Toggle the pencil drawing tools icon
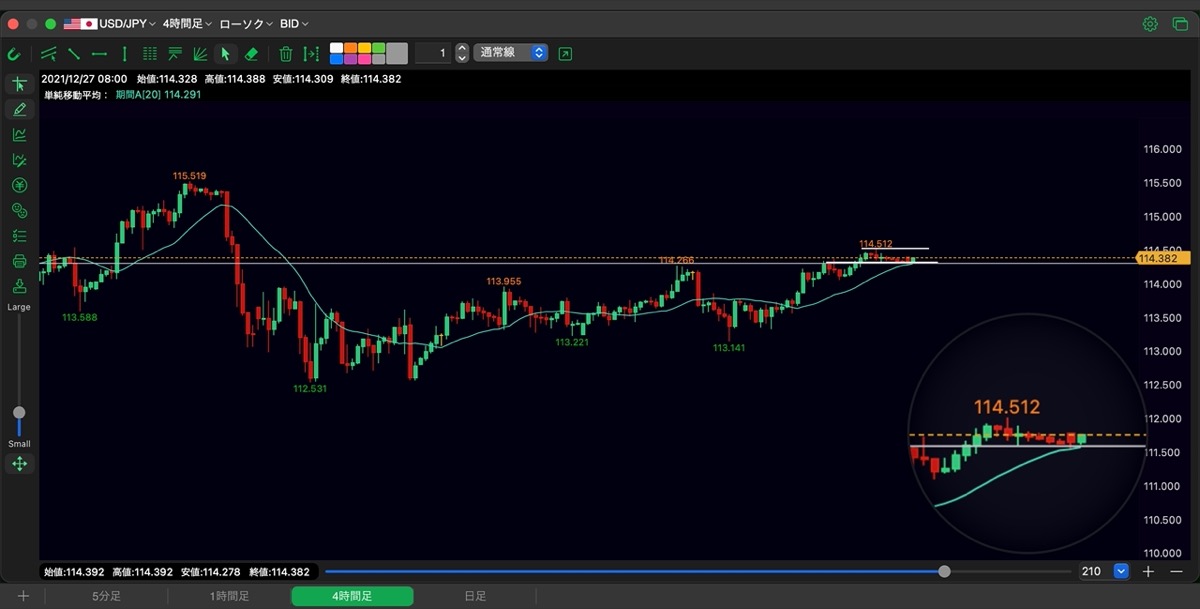The image size is (1200, 609). coord(19,109)
